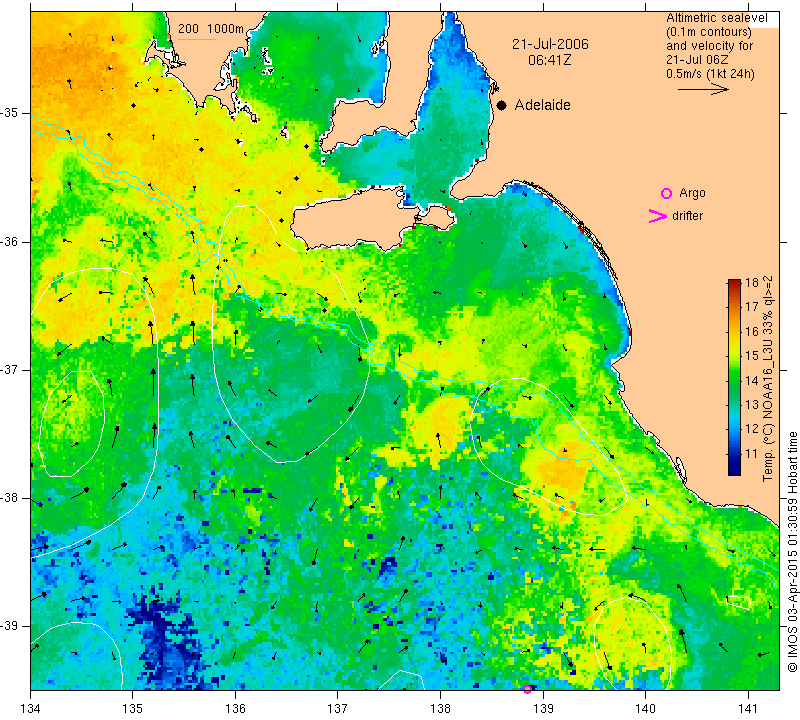This screenshot has width=800, height=720.
Task: Click the -35 latitude axis label
Action: [x=11, y=113]
